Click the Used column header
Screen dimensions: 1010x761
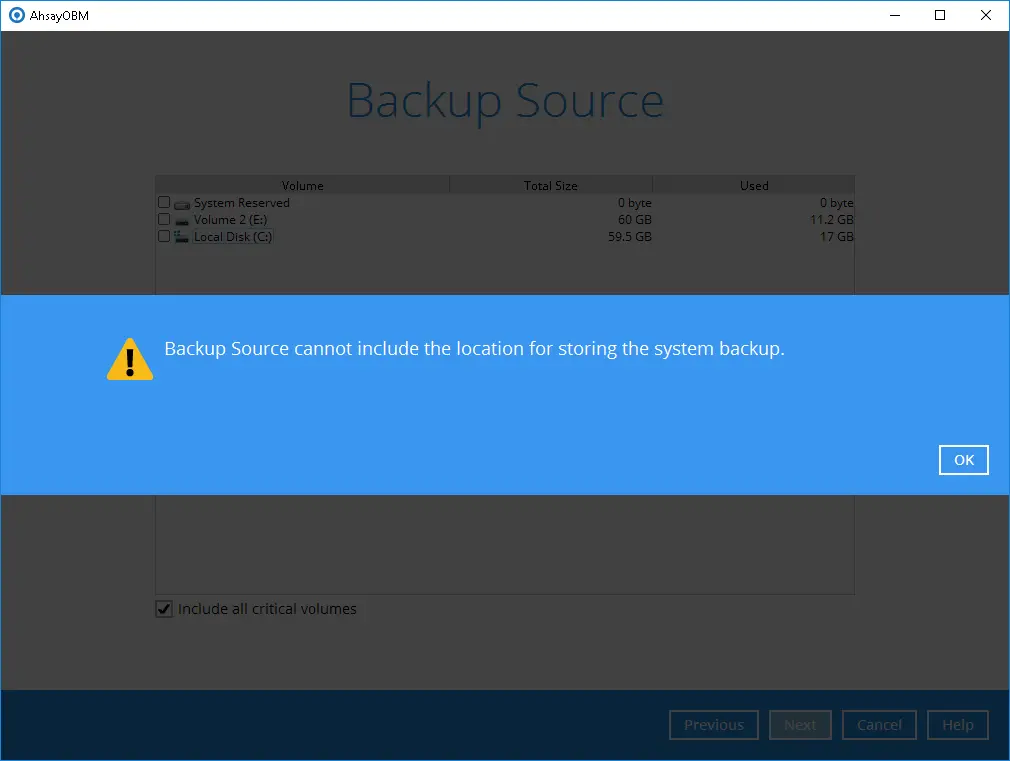pos(754,185)
